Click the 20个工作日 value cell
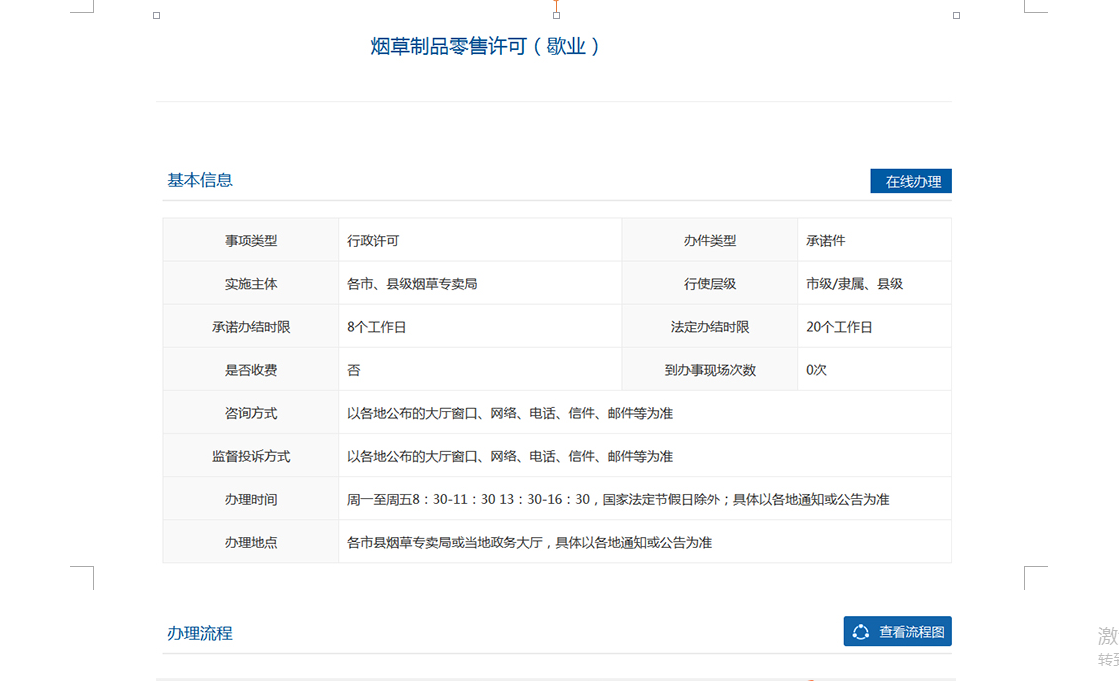 tap(839, 327)
